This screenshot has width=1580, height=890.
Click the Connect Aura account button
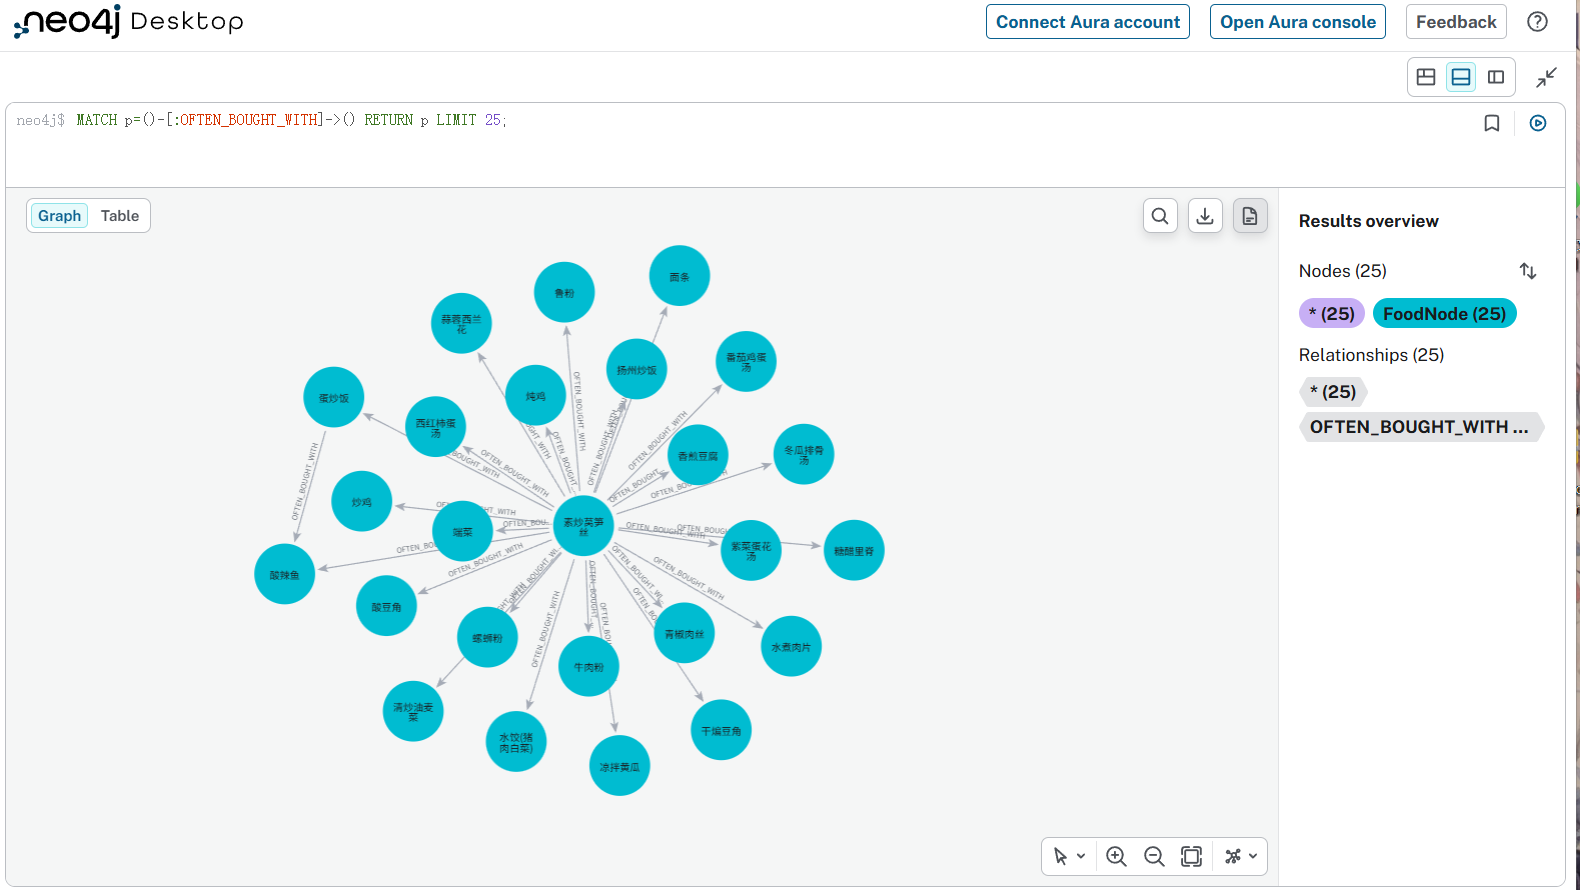click(x=1088, y=22)
